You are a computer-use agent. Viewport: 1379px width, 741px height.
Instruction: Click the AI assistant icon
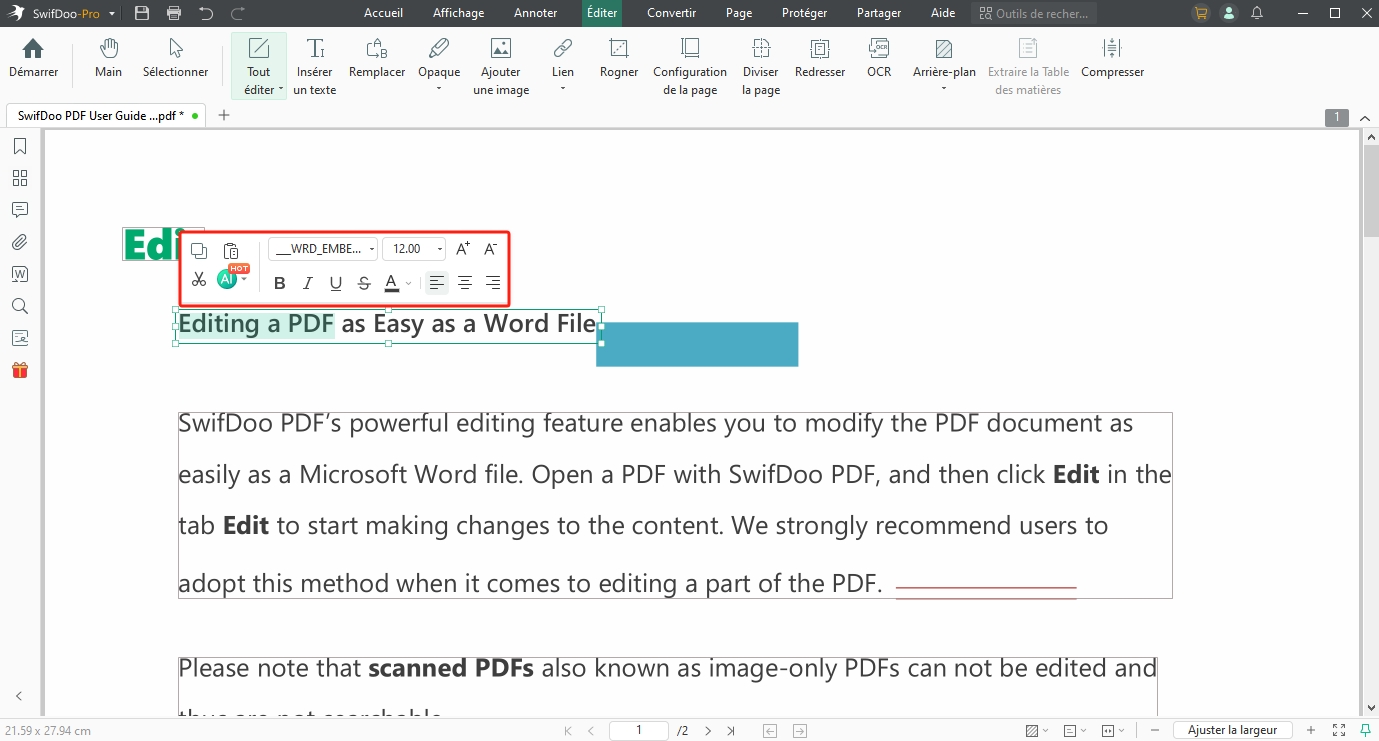pos(227,280)
